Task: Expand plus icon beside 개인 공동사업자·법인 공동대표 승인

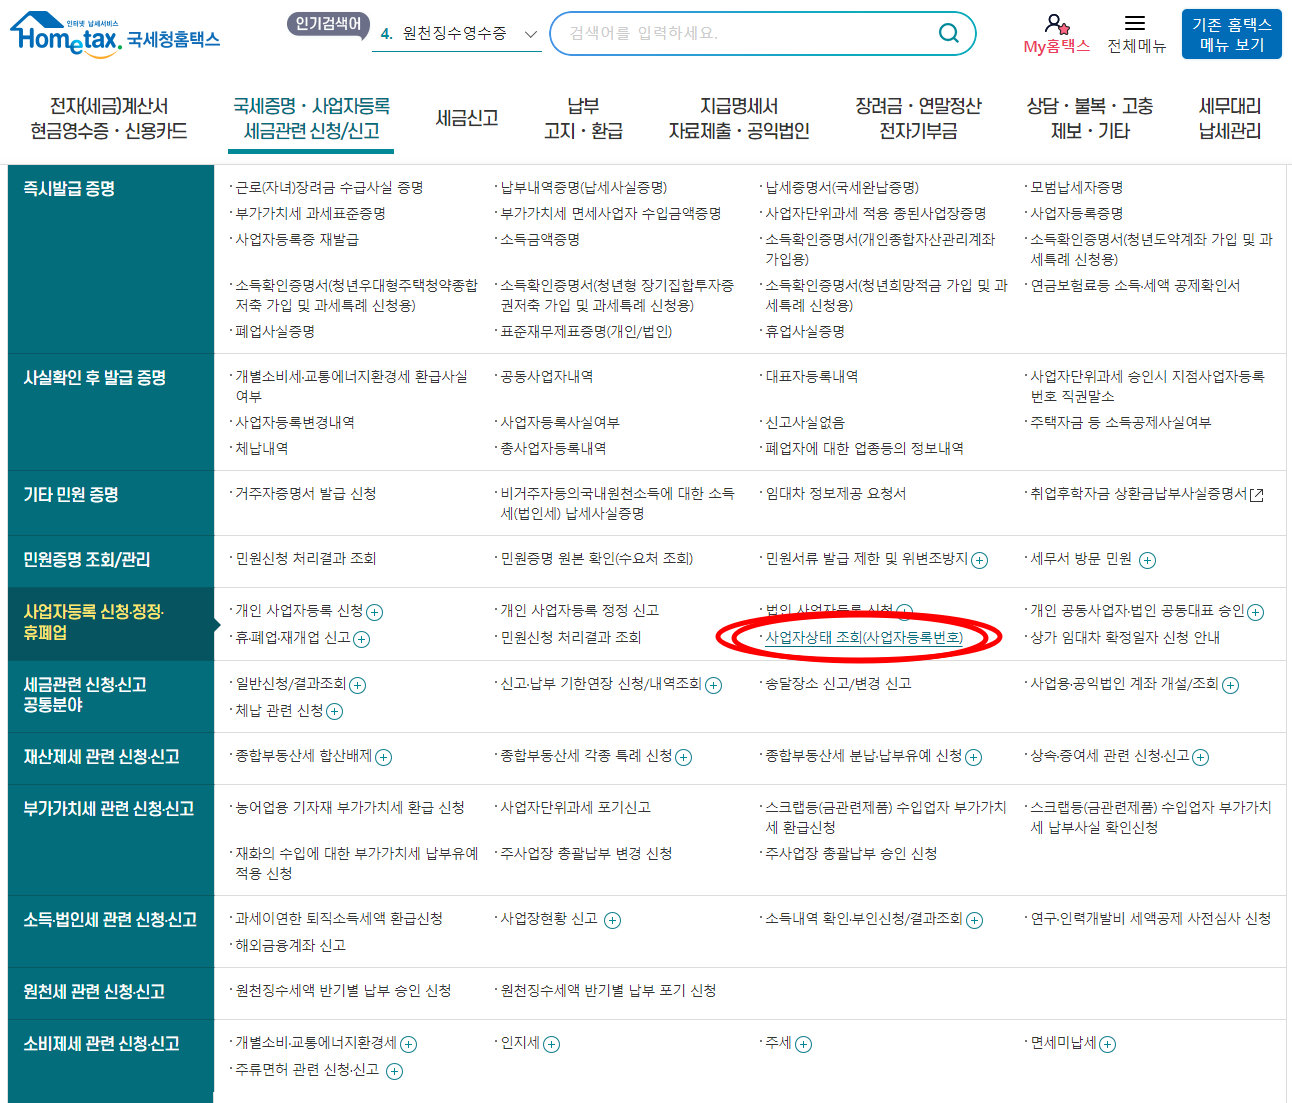Action: 1256,612
